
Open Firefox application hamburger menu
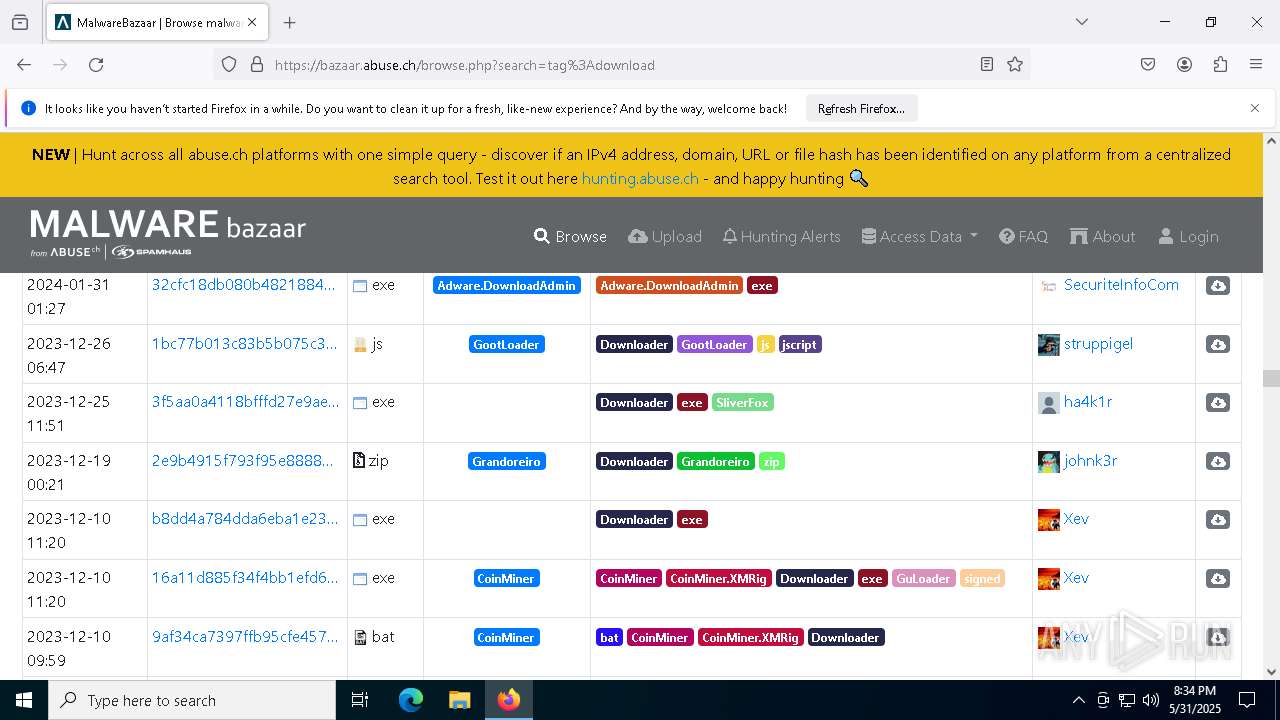tap(1256, 65)
